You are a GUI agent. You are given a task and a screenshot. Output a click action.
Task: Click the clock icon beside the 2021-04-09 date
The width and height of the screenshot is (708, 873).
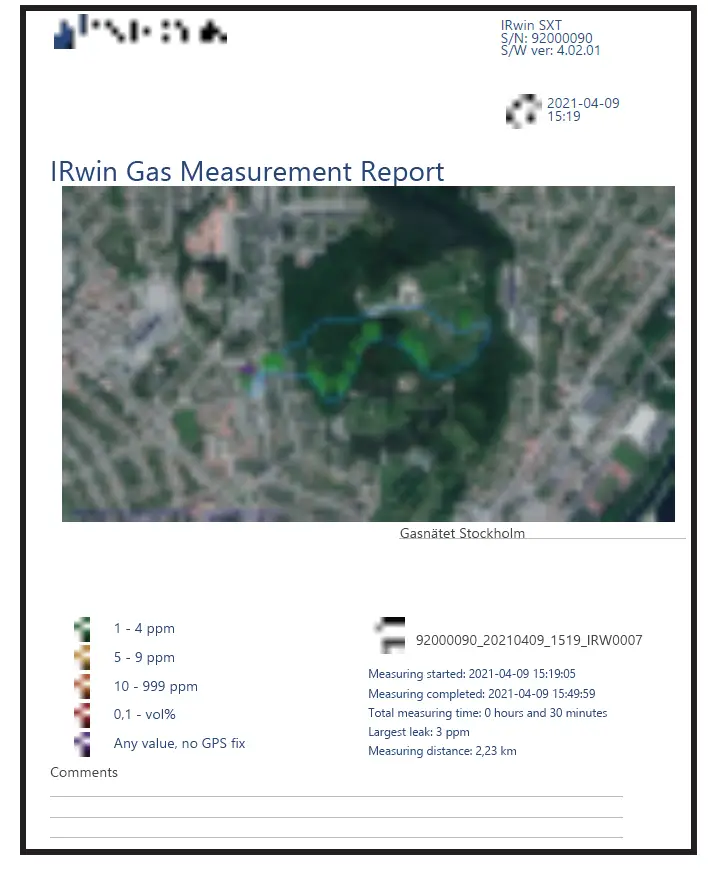[x=523, y=111]
